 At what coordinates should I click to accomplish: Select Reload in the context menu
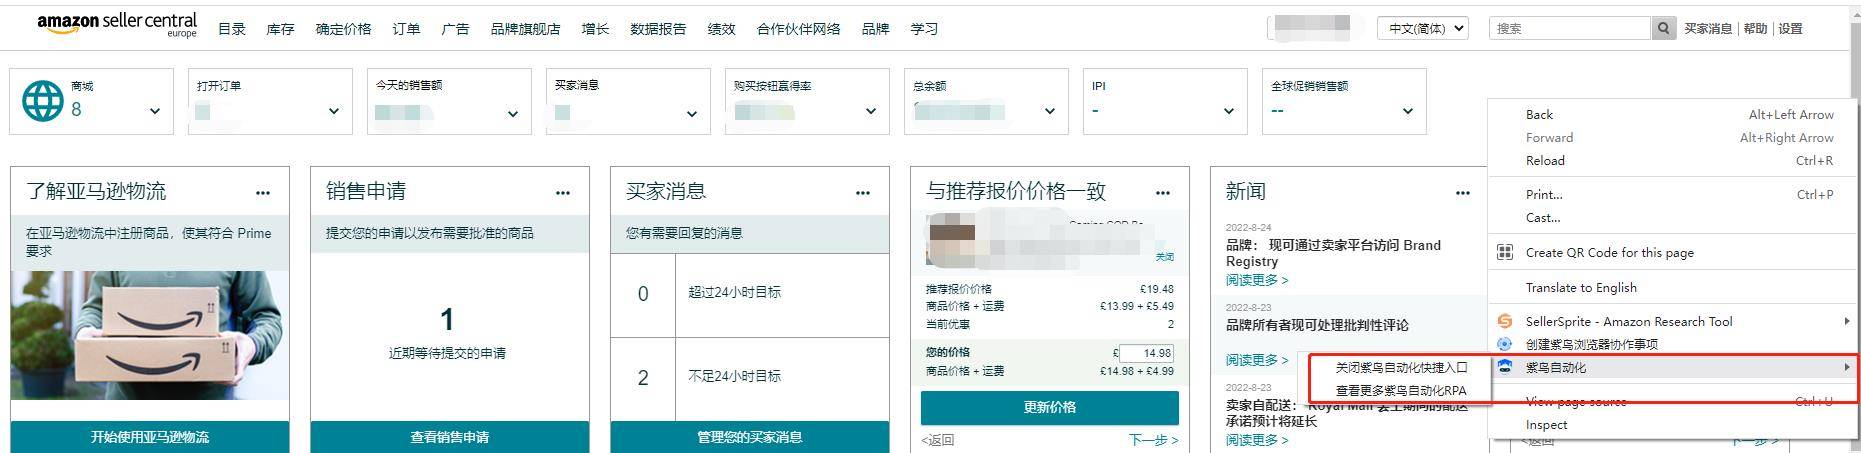[1672, 160]
